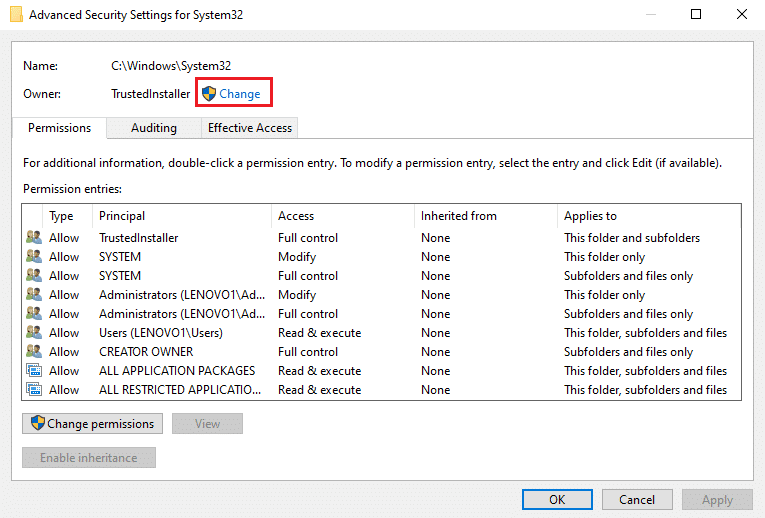
Task: Click the Change owner link
Action: 240,94
